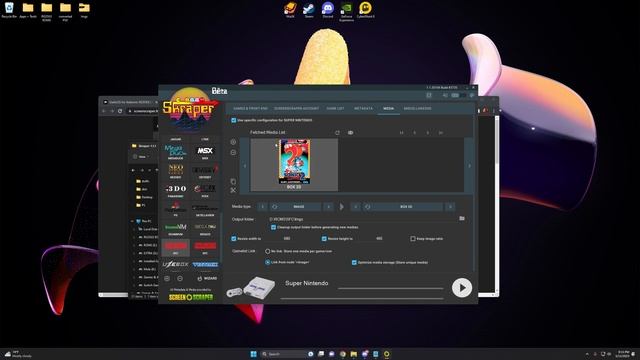Select the MegaDuck system logo
This screenshot has height=360, width=640.
(x=176, y=151)
